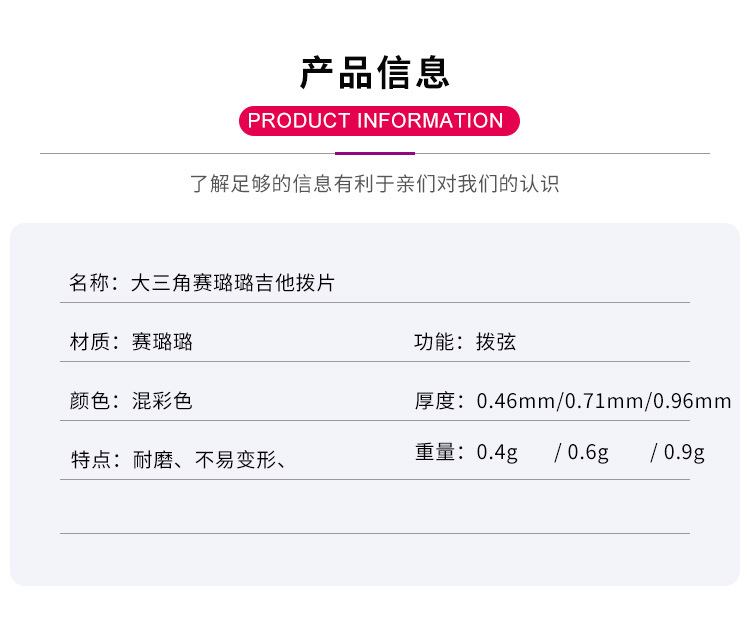This screenshot has width=750, height=639.
Task: Select the color value 混彩色
Action: click(162, 401)
